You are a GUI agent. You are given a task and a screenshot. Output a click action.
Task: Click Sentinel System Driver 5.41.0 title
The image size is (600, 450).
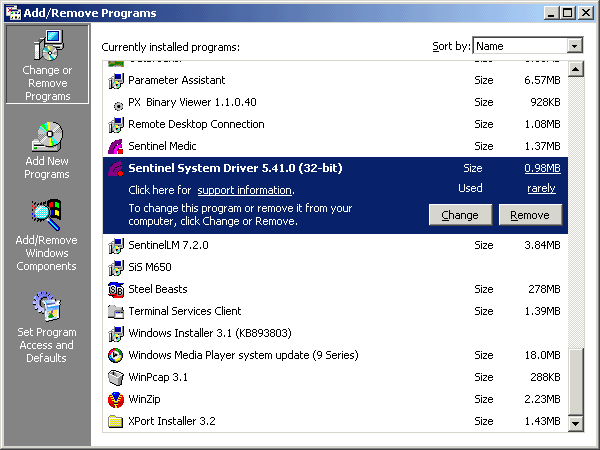pyautogui.click(x=235, y=168)
